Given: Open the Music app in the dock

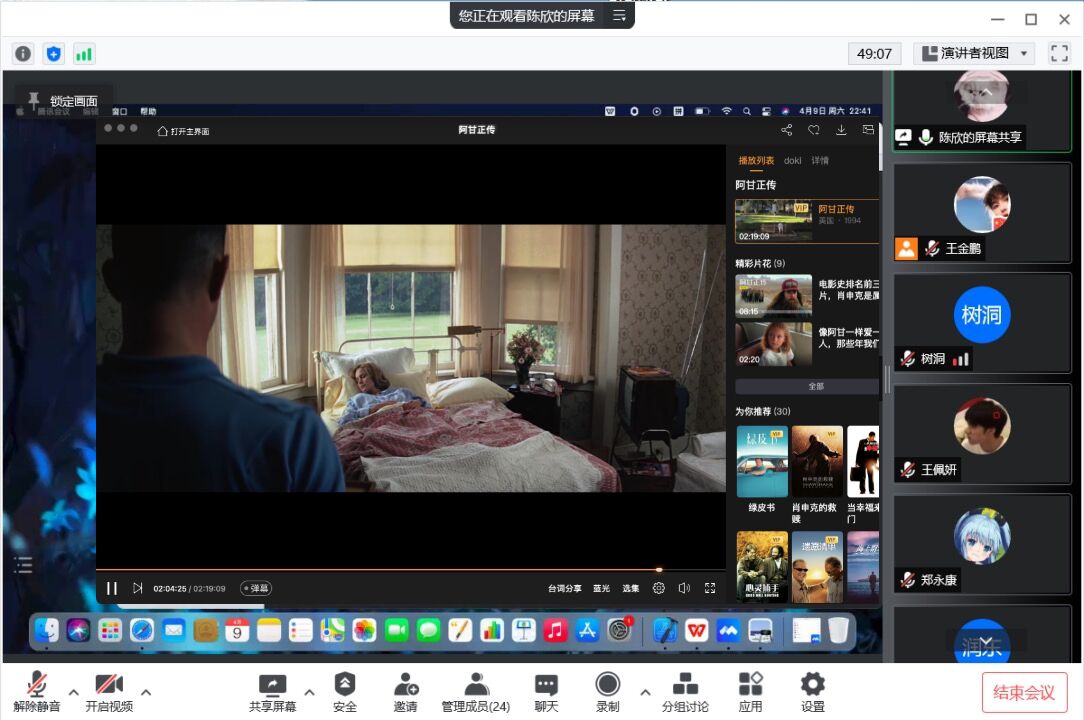Looking at the screenshot, I should 555,630.
